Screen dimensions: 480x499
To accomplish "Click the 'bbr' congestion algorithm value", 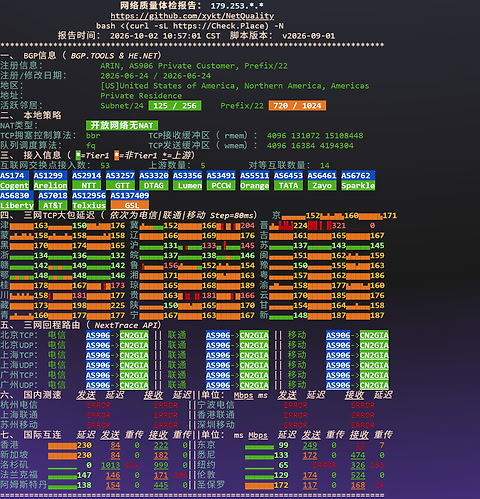I will tap(93, 136).
